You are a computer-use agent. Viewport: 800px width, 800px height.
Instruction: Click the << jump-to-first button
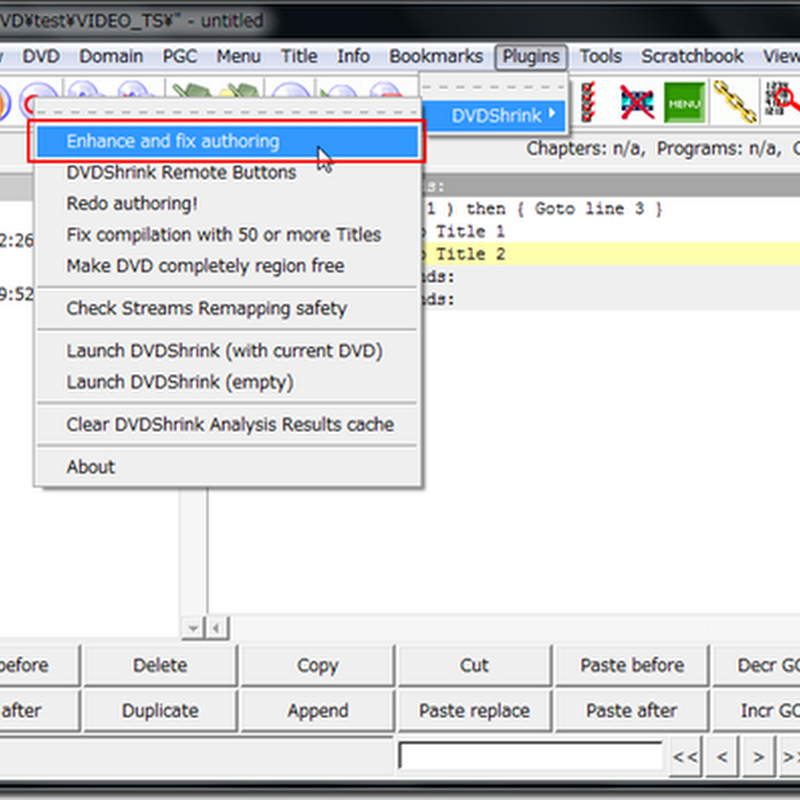685,757
